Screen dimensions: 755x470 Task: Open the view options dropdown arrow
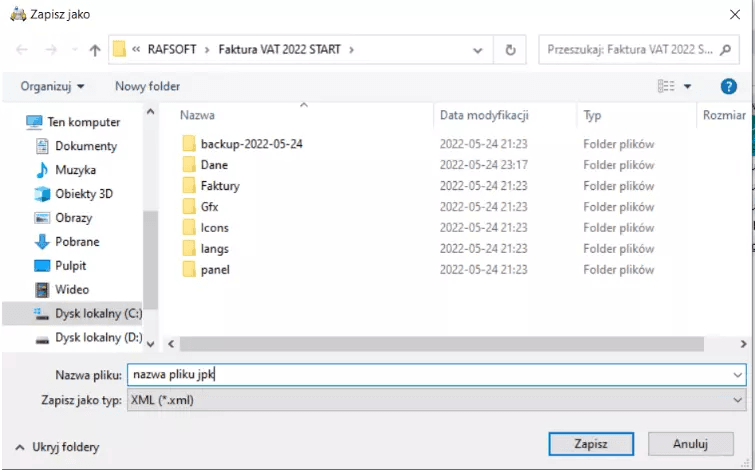click(x=688, y=87)
